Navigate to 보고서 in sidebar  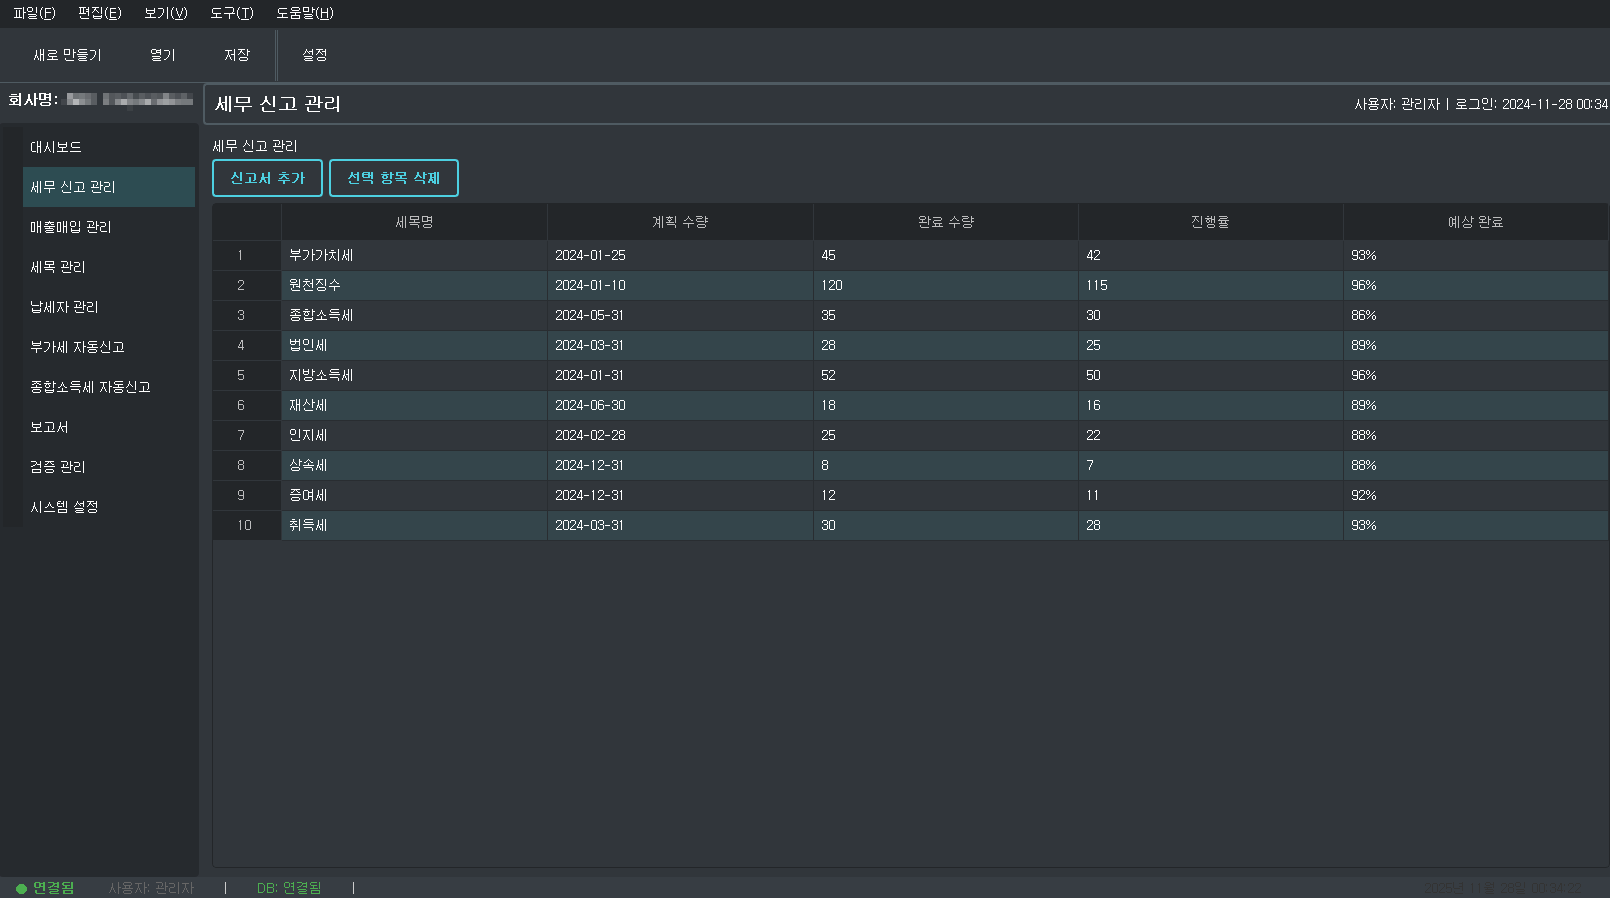pos(49,427)
